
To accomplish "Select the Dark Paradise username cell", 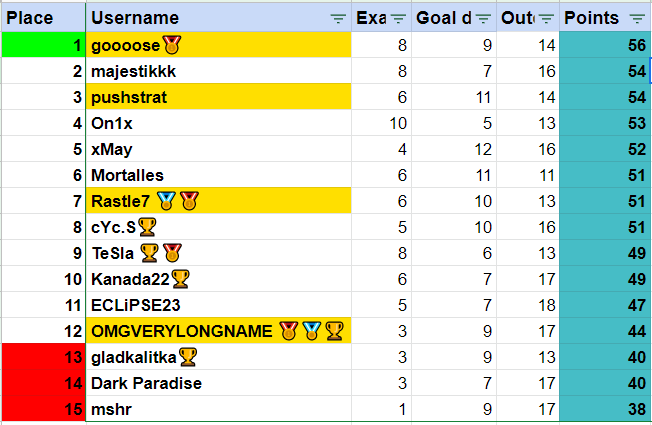I will click(220, 383).
